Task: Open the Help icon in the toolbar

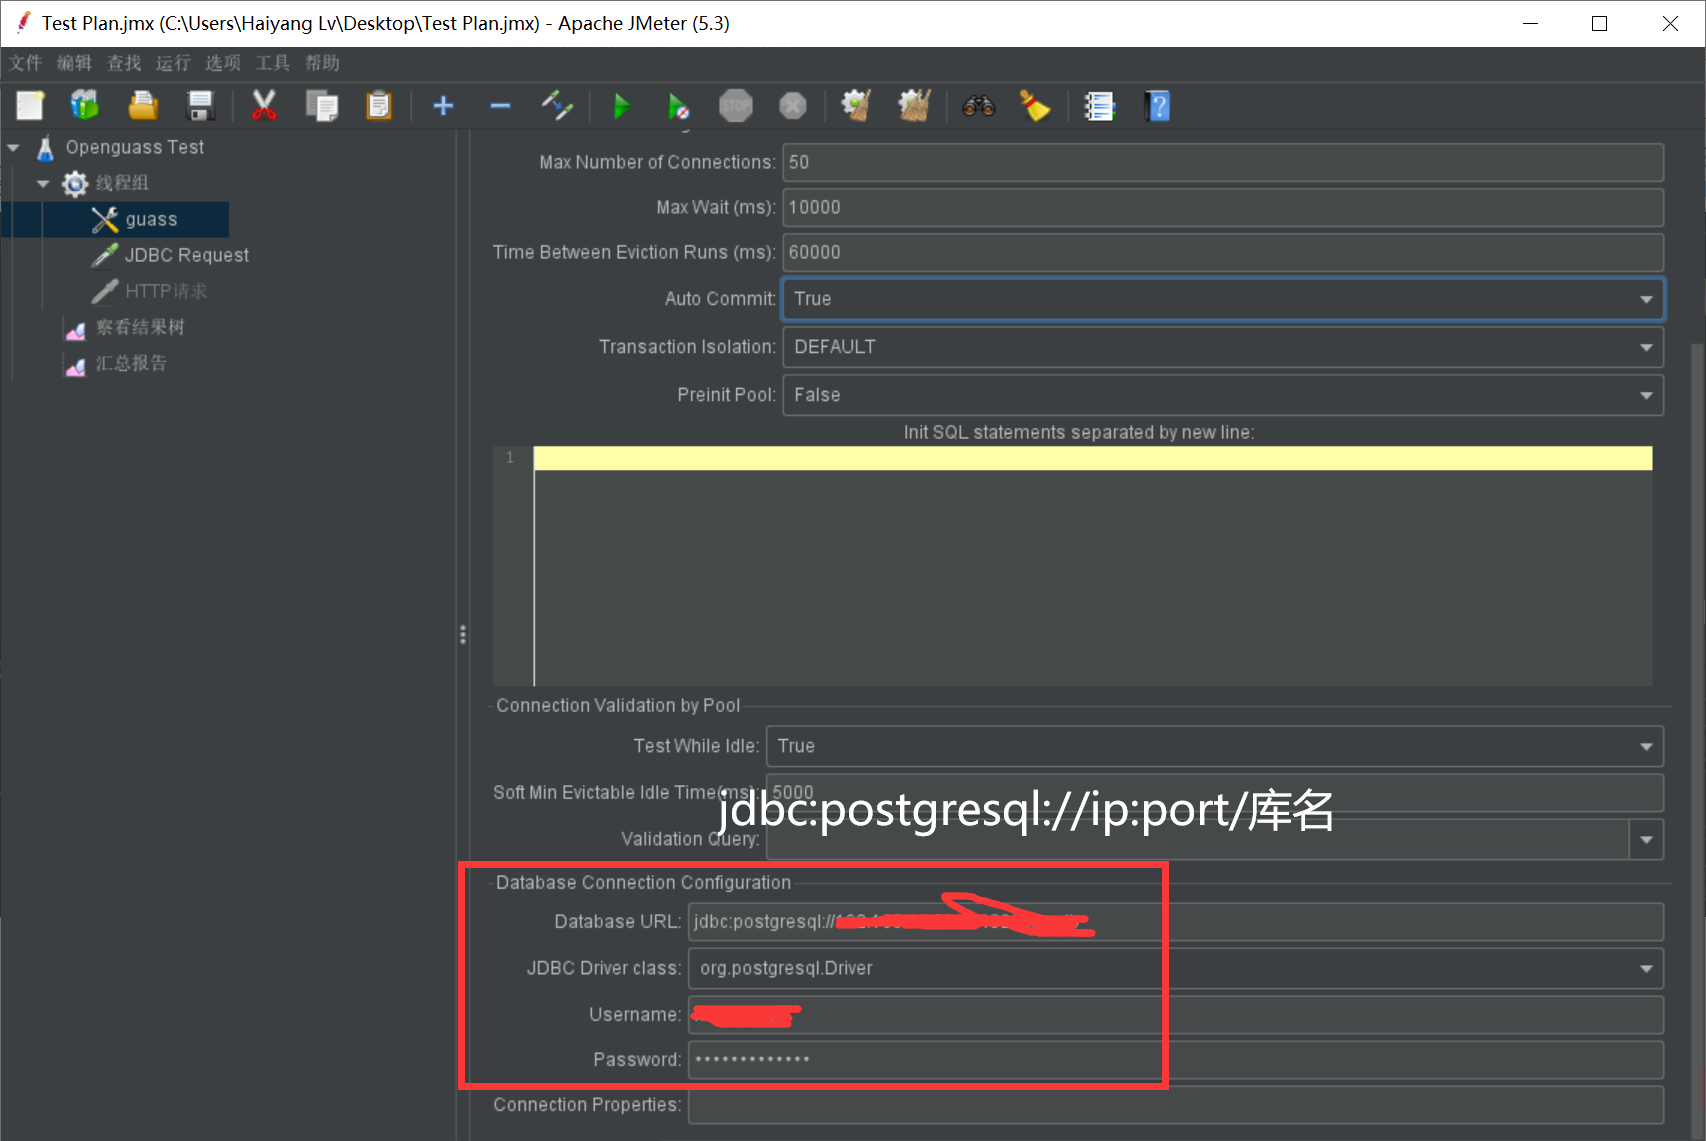Action: 1157,105
